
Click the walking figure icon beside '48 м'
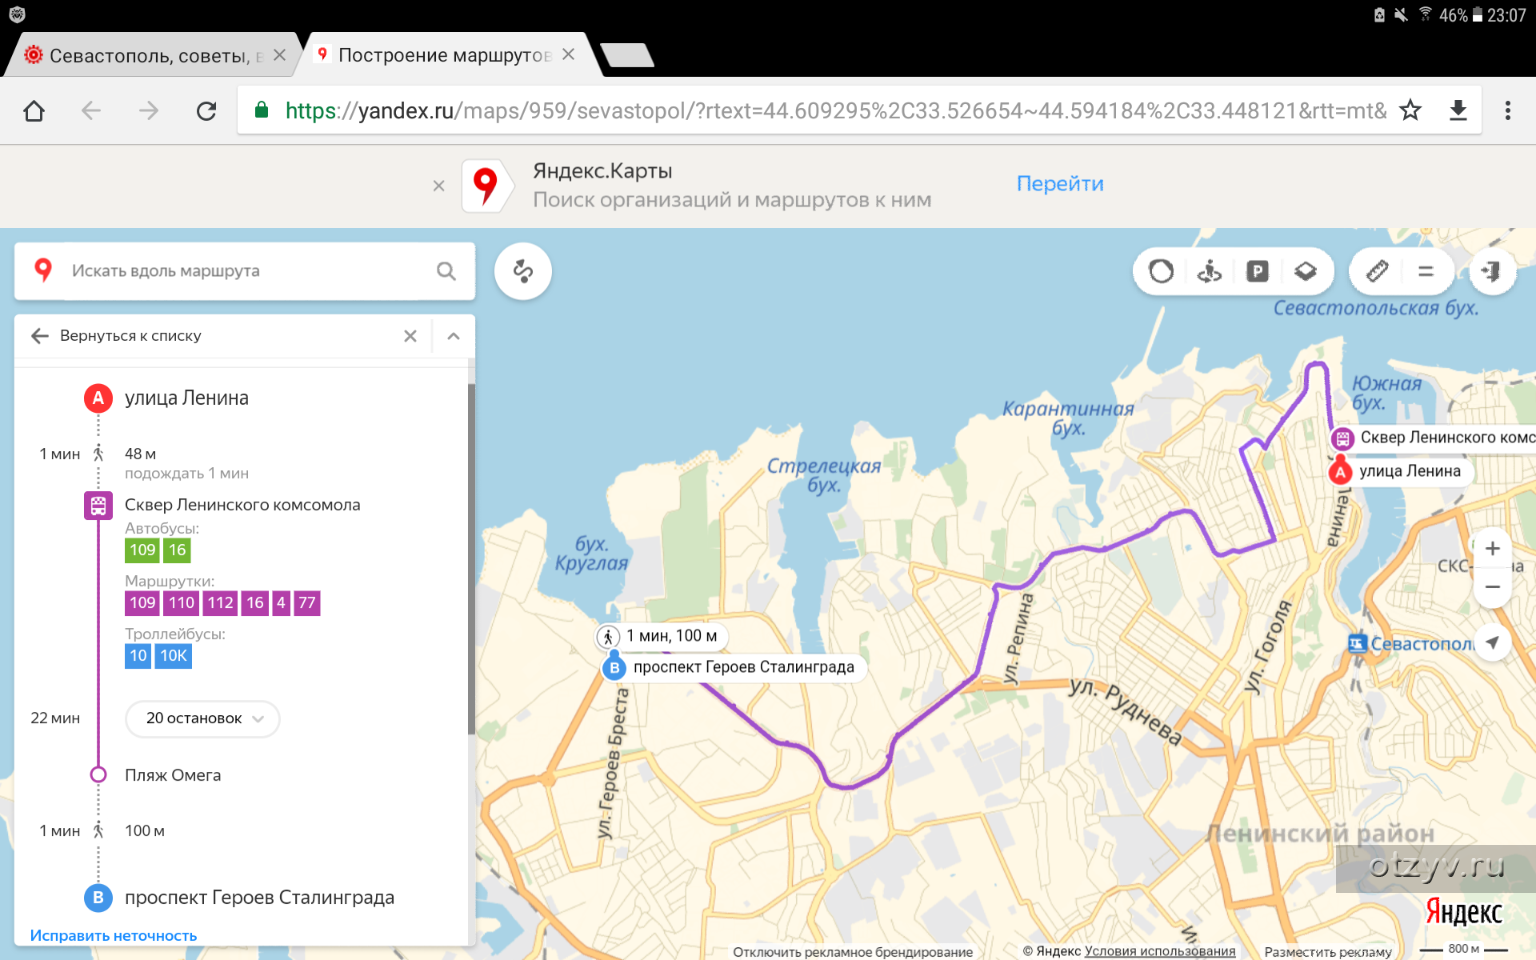click(x=98, y=454)
